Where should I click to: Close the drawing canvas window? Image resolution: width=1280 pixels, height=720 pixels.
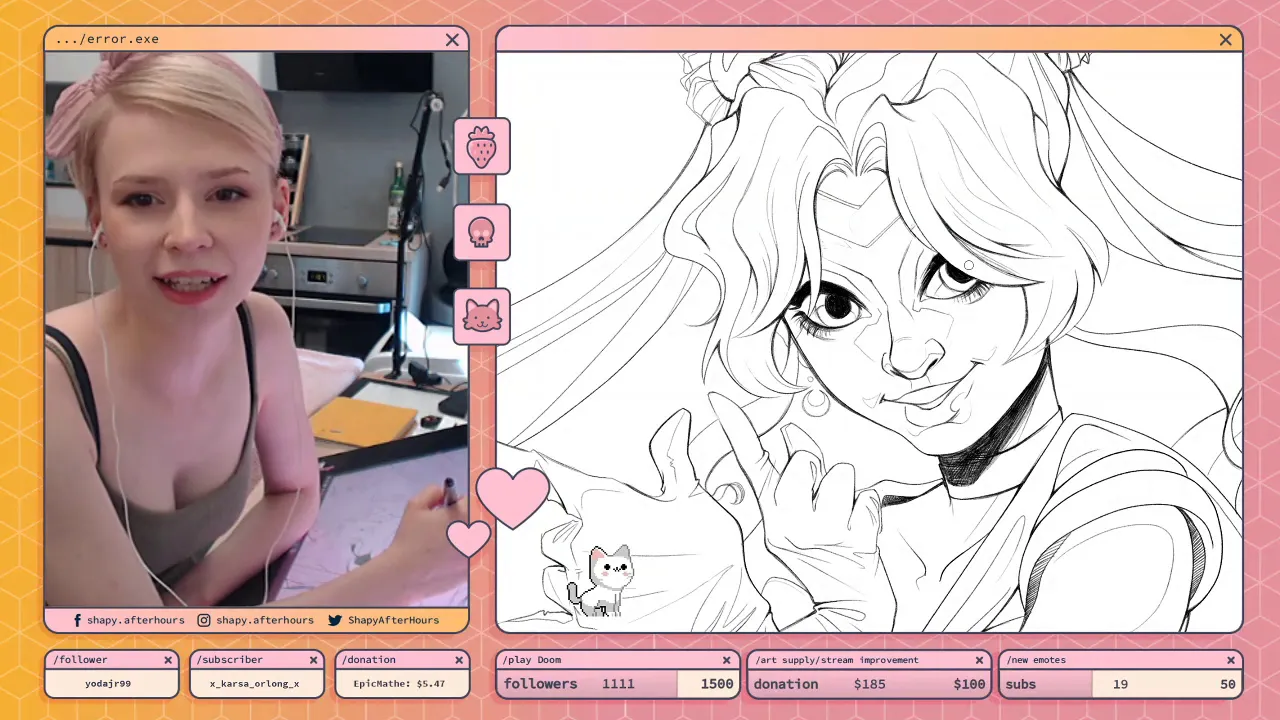click(x=1226, y=40)
